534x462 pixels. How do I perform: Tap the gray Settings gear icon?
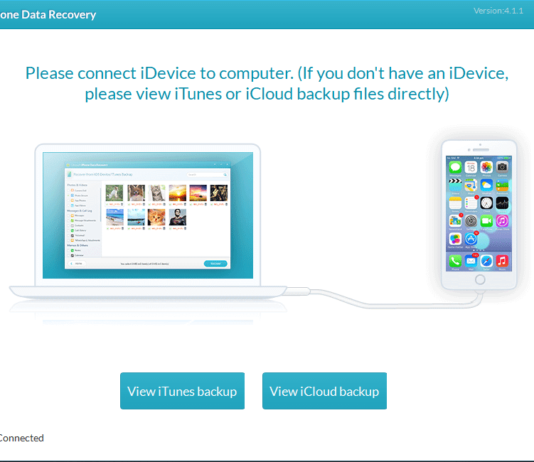click(x=471, y=221)
